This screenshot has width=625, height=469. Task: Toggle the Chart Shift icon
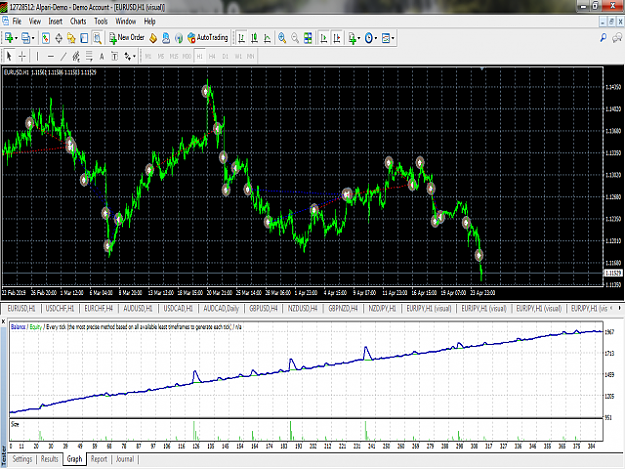tap(337, 38)
